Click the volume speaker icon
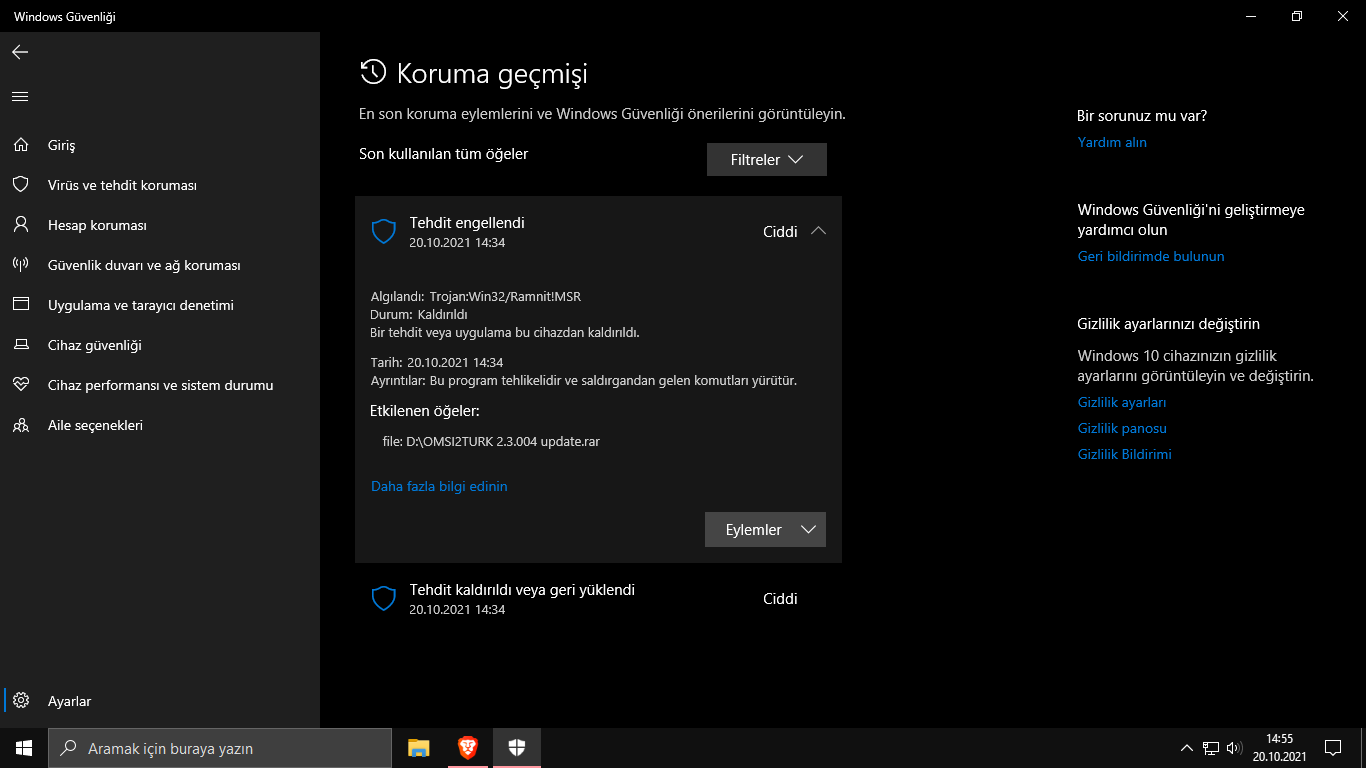Viewport: 1366px width, 768px height. [1234, 748]
